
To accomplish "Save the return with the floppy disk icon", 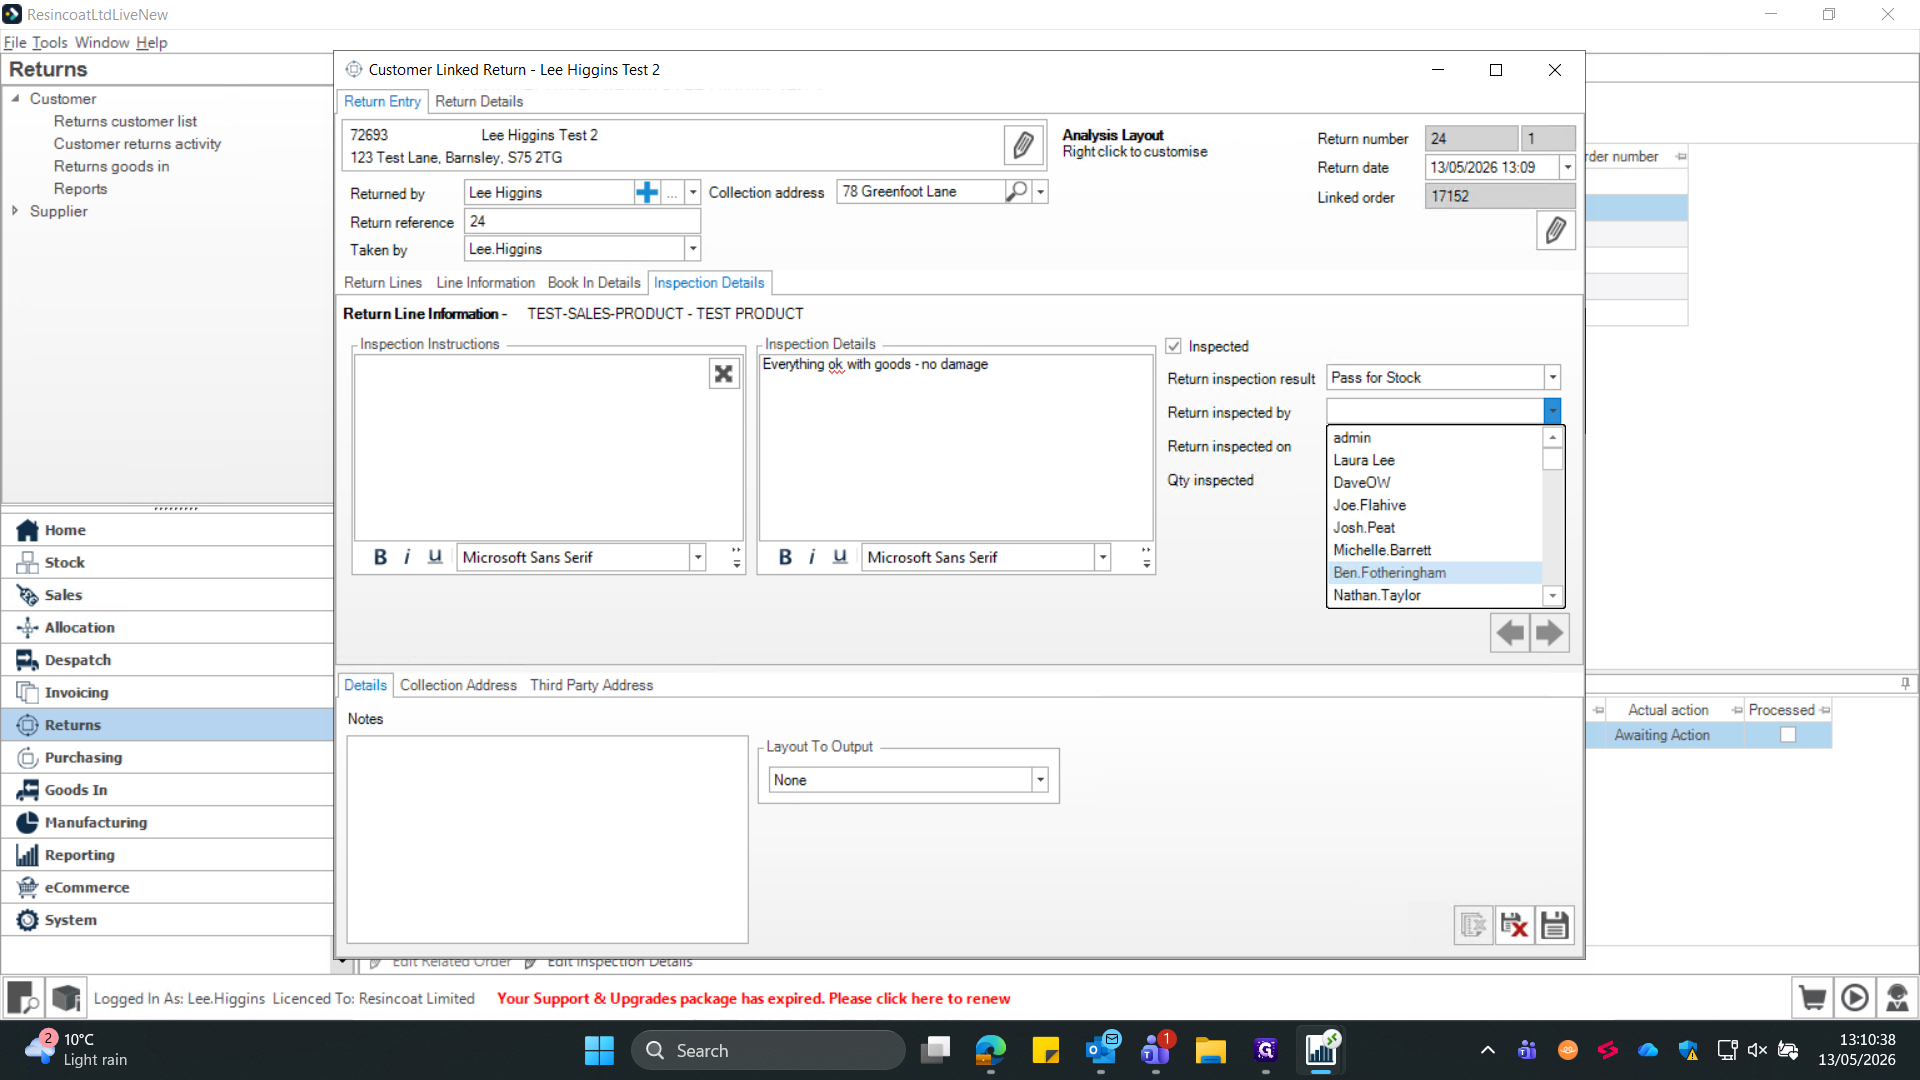I will 1555,925.
